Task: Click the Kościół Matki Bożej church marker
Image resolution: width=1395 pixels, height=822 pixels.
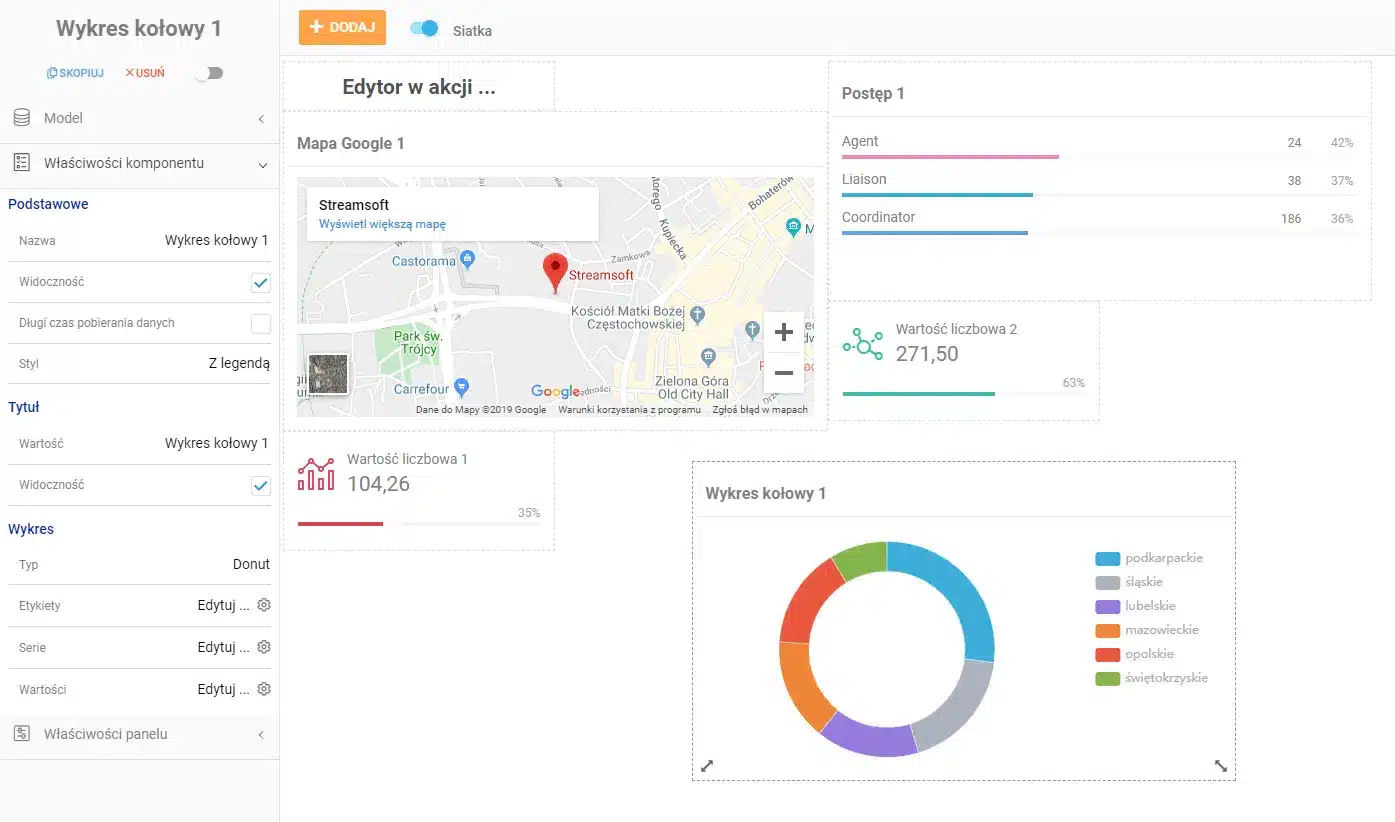Action: [x=699, y=315]
